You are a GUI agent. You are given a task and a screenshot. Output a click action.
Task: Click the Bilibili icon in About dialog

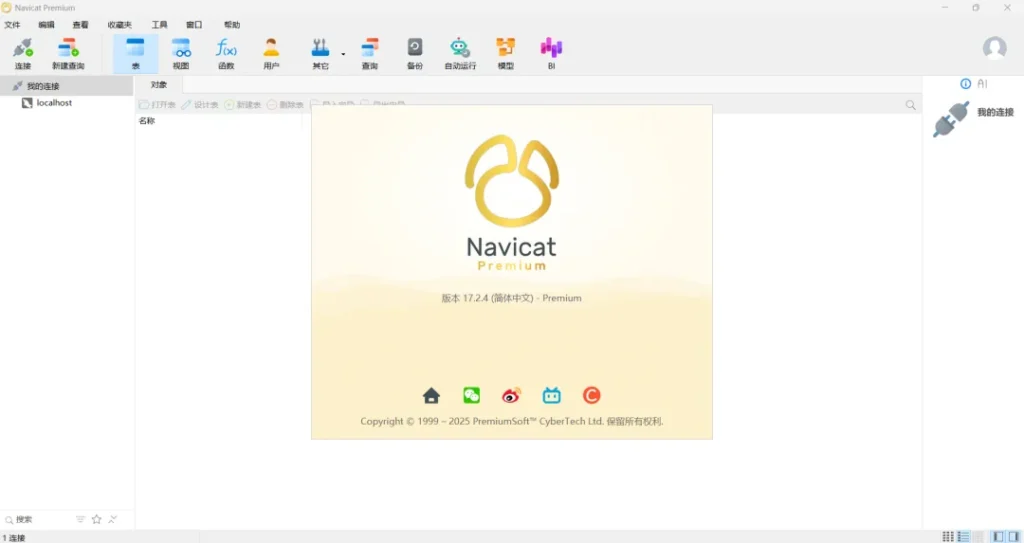click(x=552, y=395)
